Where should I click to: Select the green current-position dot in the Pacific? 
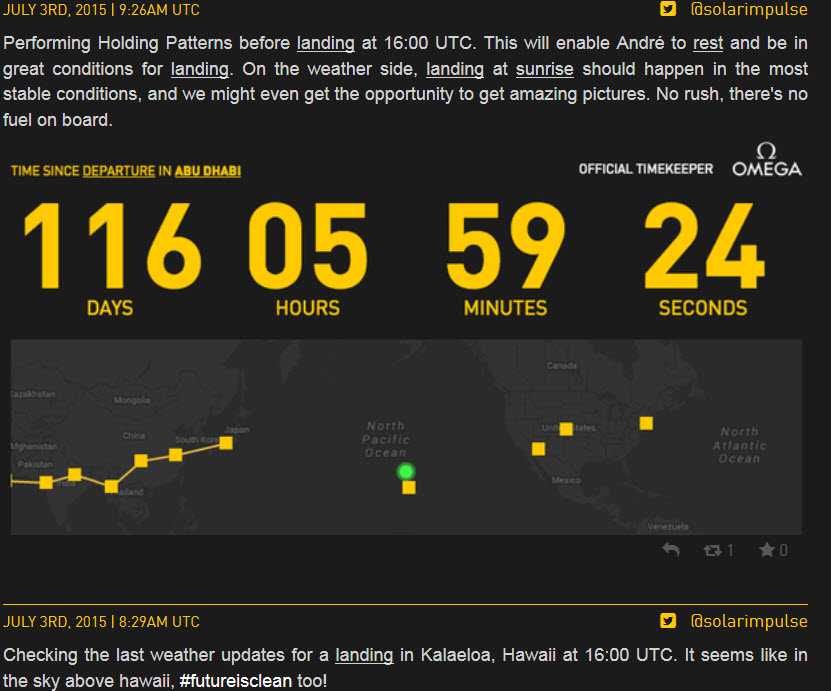[x=405, y=471]
